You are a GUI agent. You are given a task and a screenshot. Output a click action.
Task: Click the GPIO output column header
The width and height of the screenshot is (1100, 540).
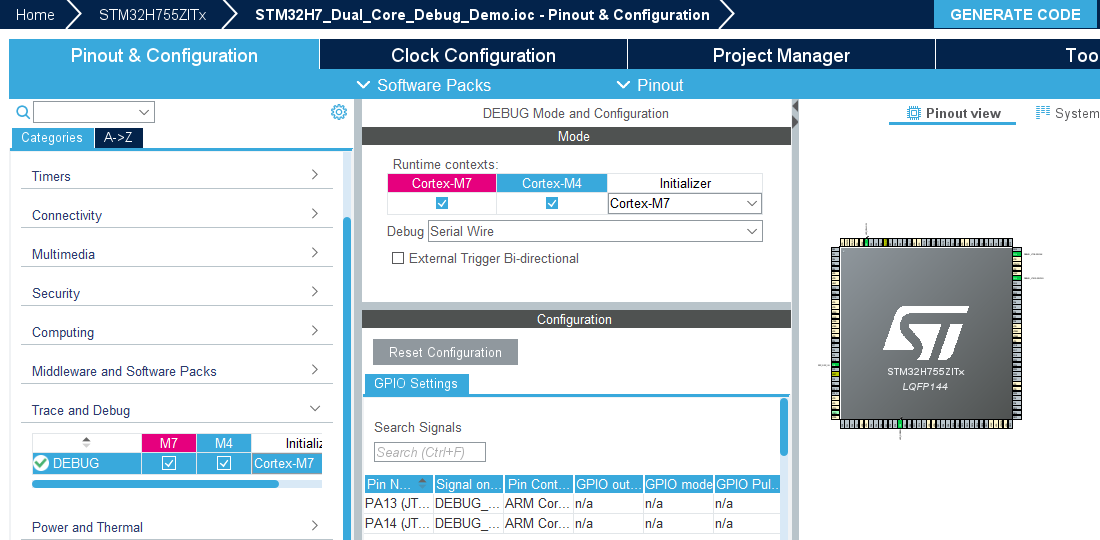point(608,484)
